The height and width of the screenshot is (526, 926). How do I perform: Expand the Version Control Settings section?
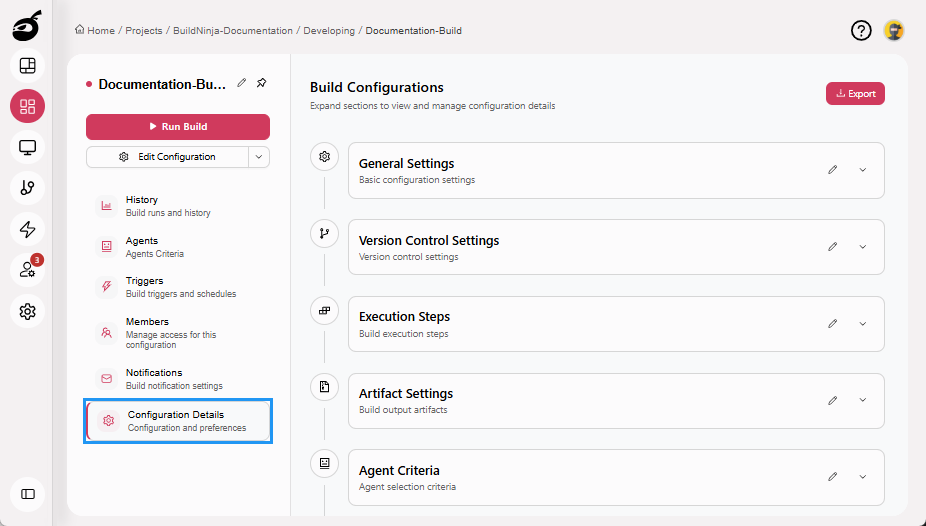(863, 247)
